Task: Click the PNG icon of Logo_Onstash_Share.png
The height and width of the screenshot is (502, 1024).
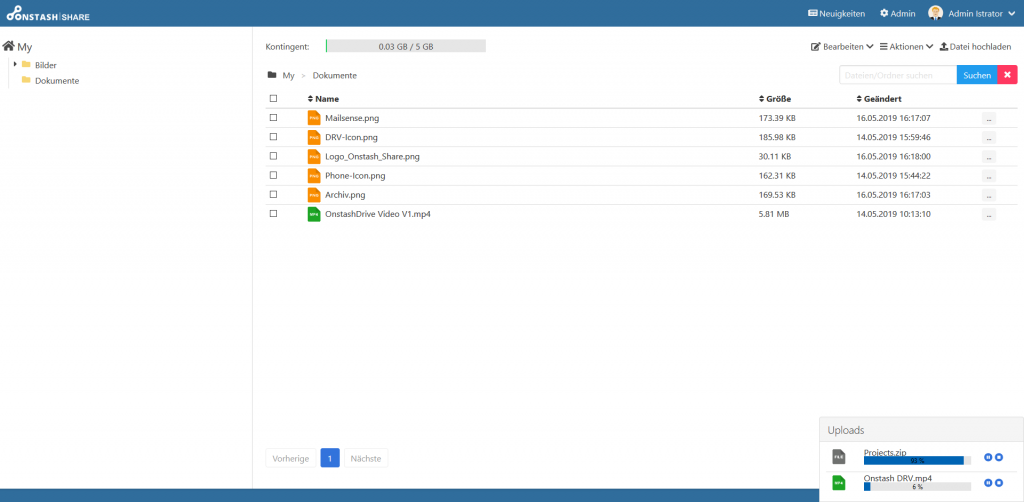Action: tap(314, 157)
